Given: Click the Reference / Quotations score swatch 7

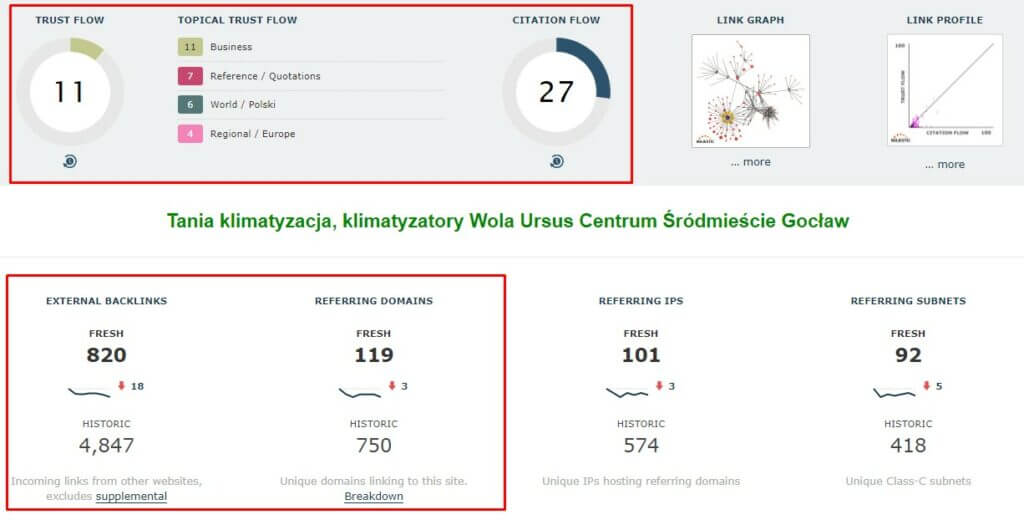Looking at the screenshot, I should click(190, 76).
